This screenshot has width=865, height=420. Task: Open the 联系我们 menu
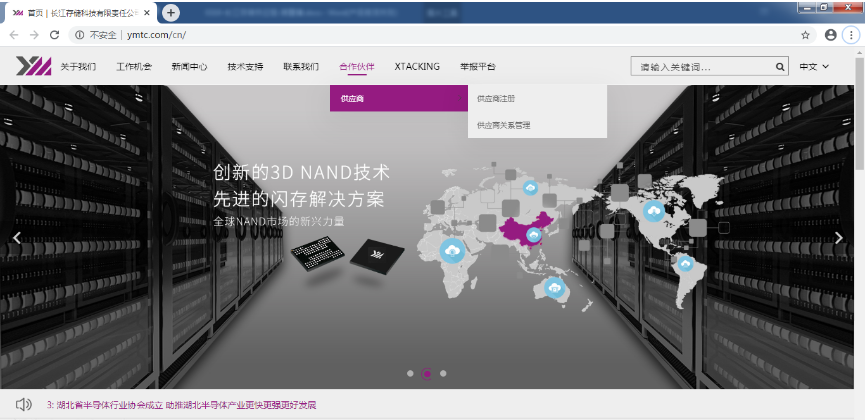pos(301,67)
